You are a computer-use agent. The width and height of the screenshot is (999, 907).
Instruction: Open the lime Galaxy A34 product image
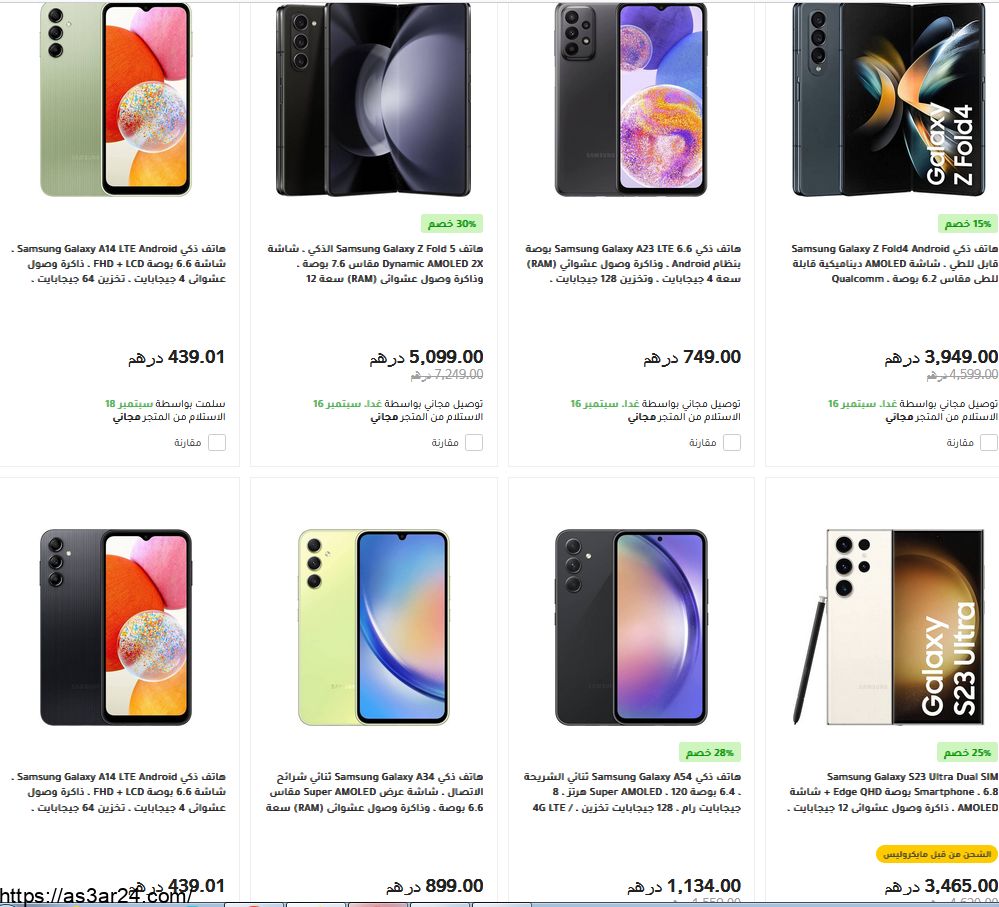(x=374, y=627)
